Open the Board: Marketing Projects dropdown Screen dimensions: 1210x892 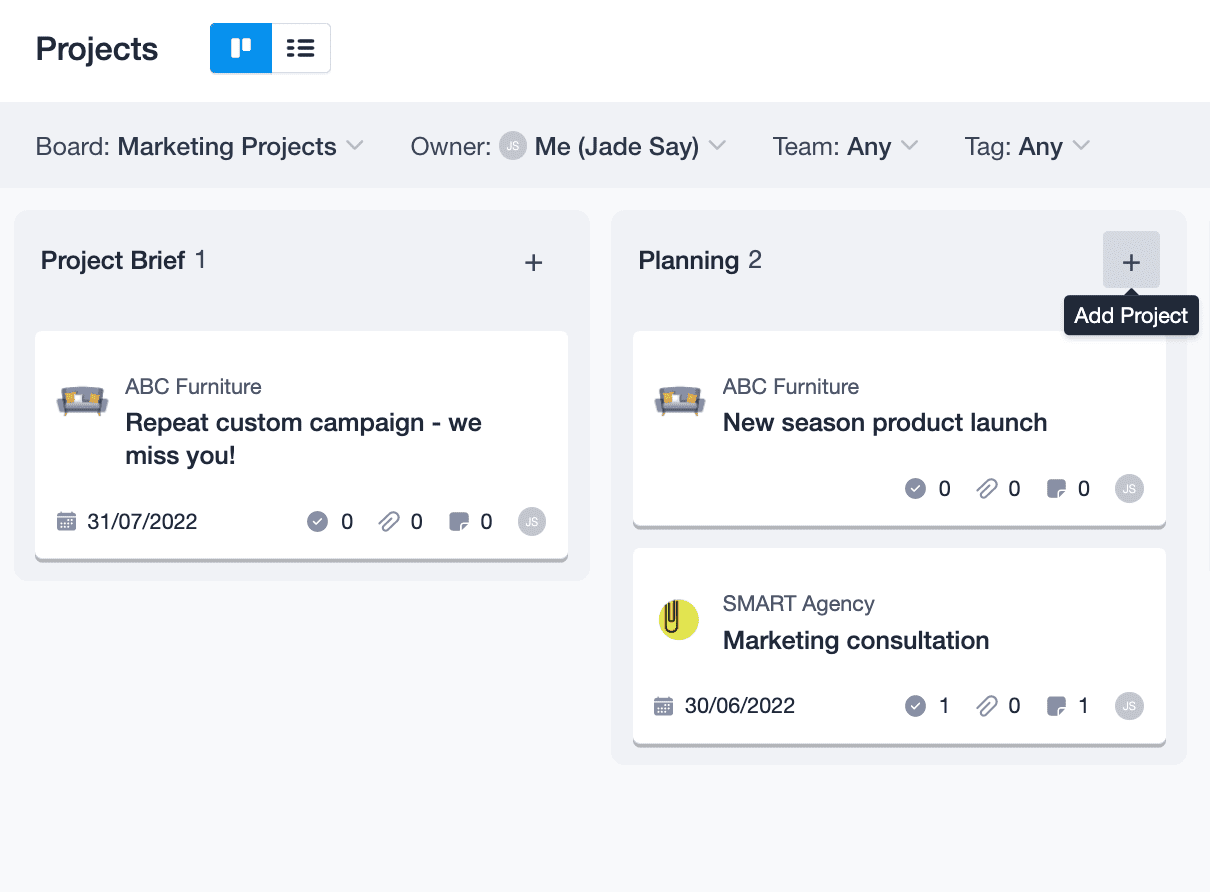click(x=199, y=146)
